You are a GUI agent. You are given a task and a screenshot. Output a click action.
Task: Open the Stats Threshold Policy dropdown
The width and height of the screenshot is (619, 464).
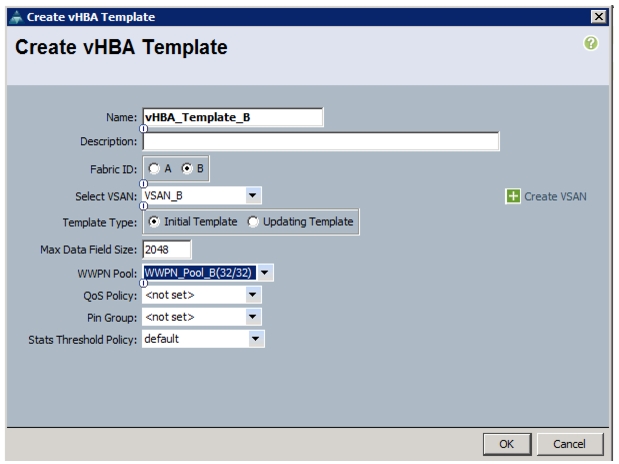point(255,339)
